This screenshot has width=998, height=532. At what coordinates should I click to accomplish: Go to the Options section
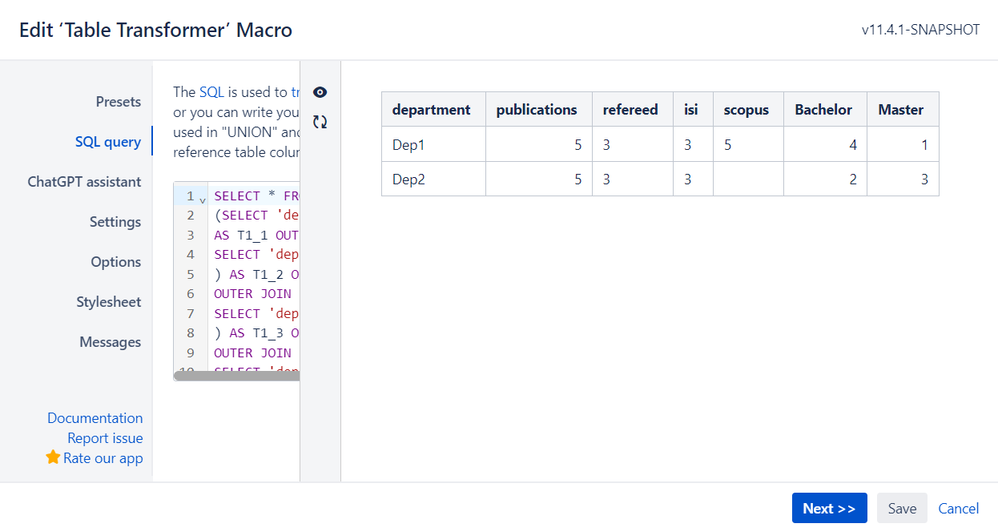[116, 262]
